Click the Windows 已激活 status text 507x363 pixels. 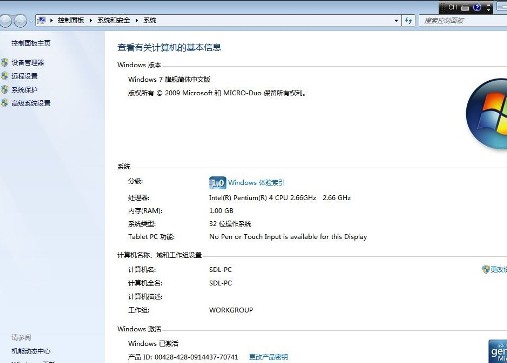153,343
